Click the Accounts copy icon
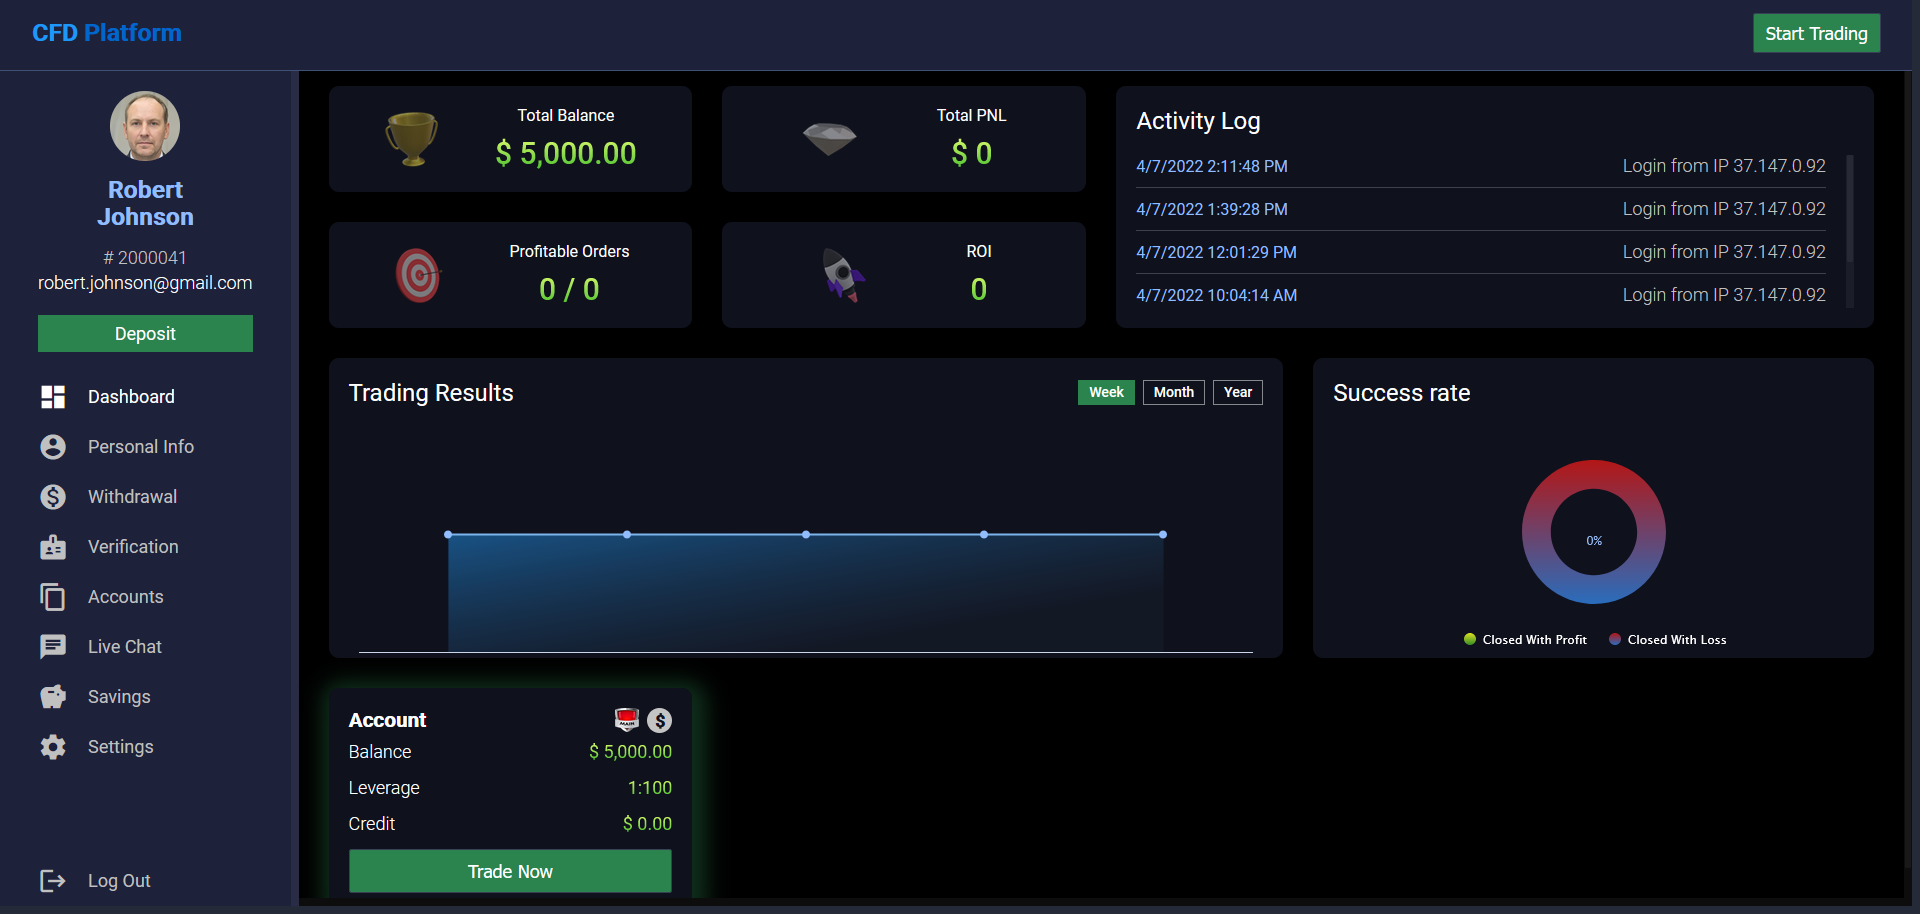1920x914 pixels. (53, 597)
